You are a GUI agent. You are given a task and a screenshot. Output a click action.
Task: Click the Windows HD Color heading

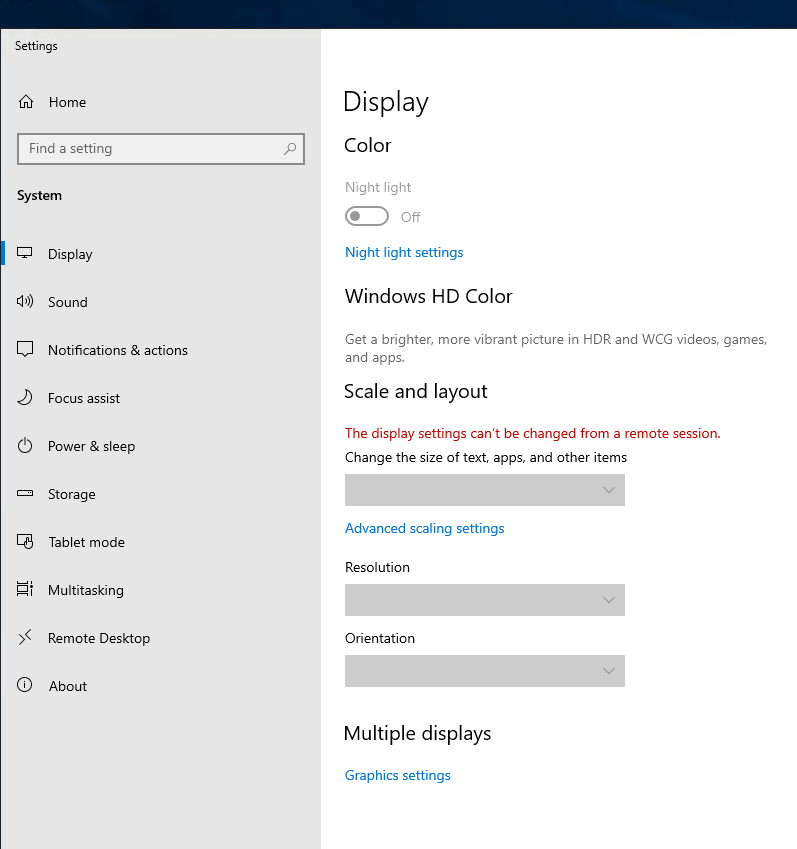428,296
